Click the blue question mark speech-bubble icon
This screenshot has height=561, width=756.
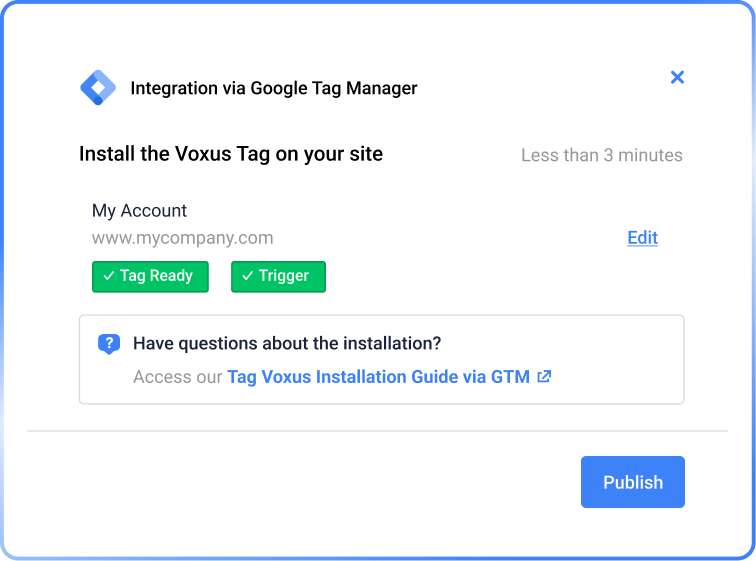click(109, 344)
